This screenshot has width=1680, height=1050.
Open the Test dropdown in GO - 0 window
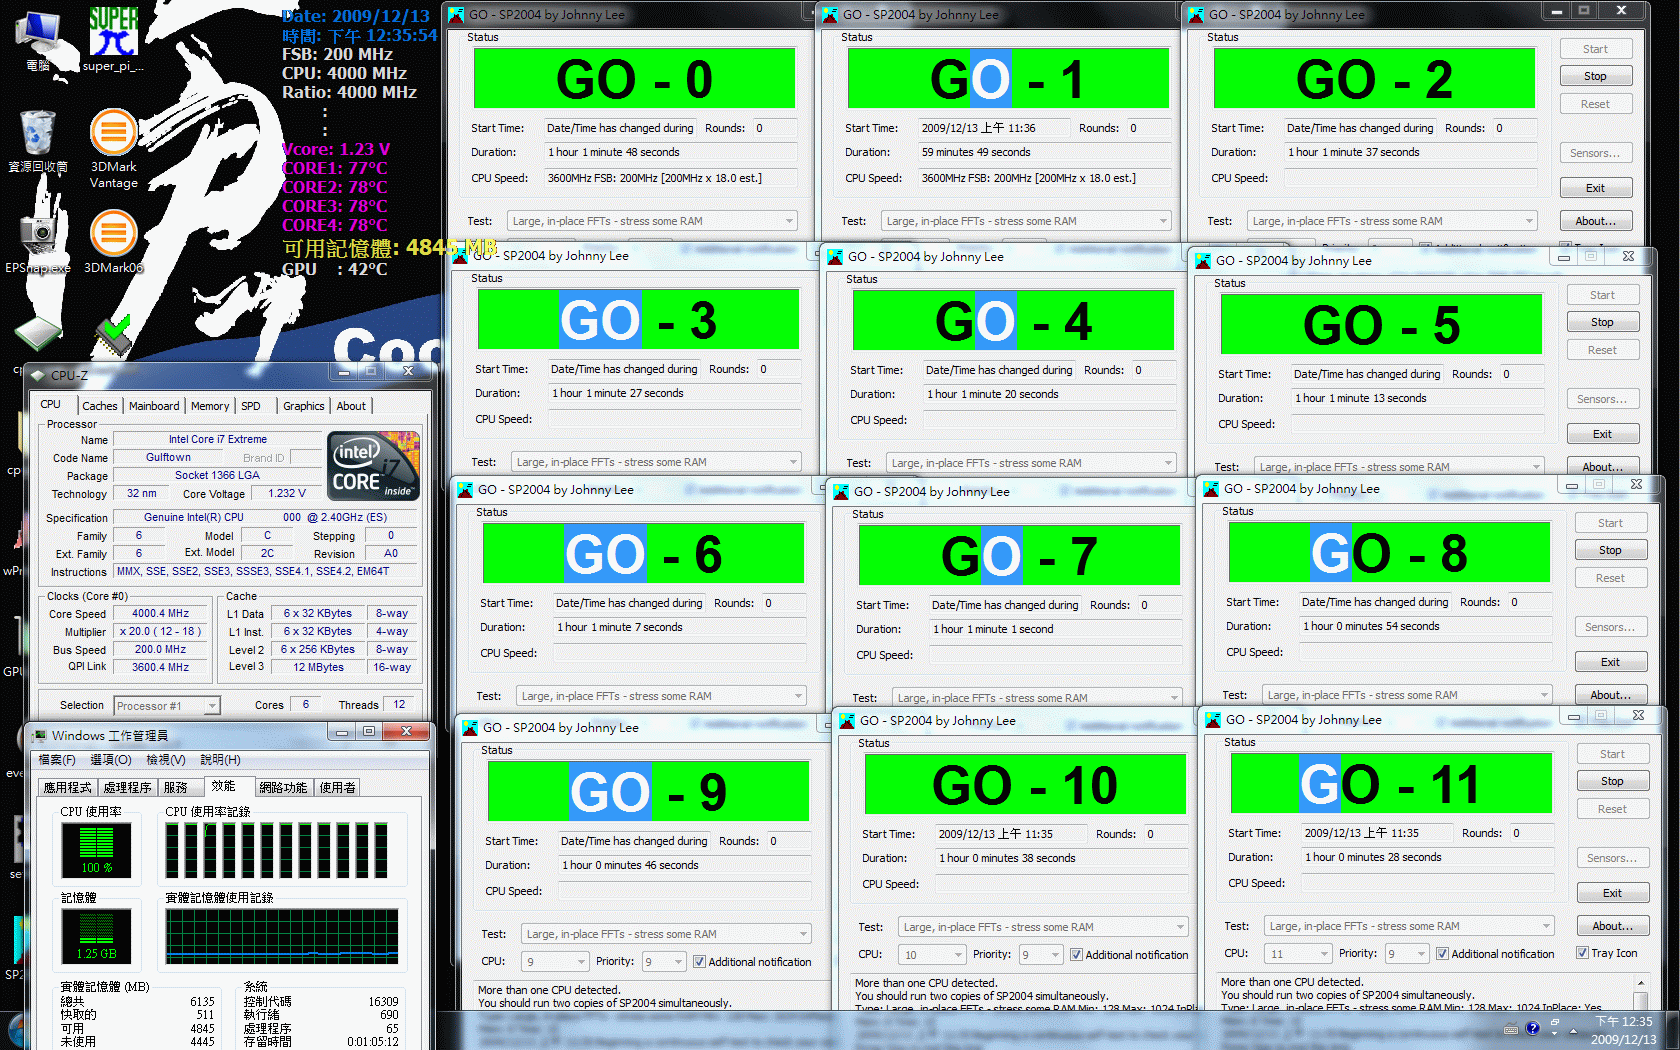(652, 221)
